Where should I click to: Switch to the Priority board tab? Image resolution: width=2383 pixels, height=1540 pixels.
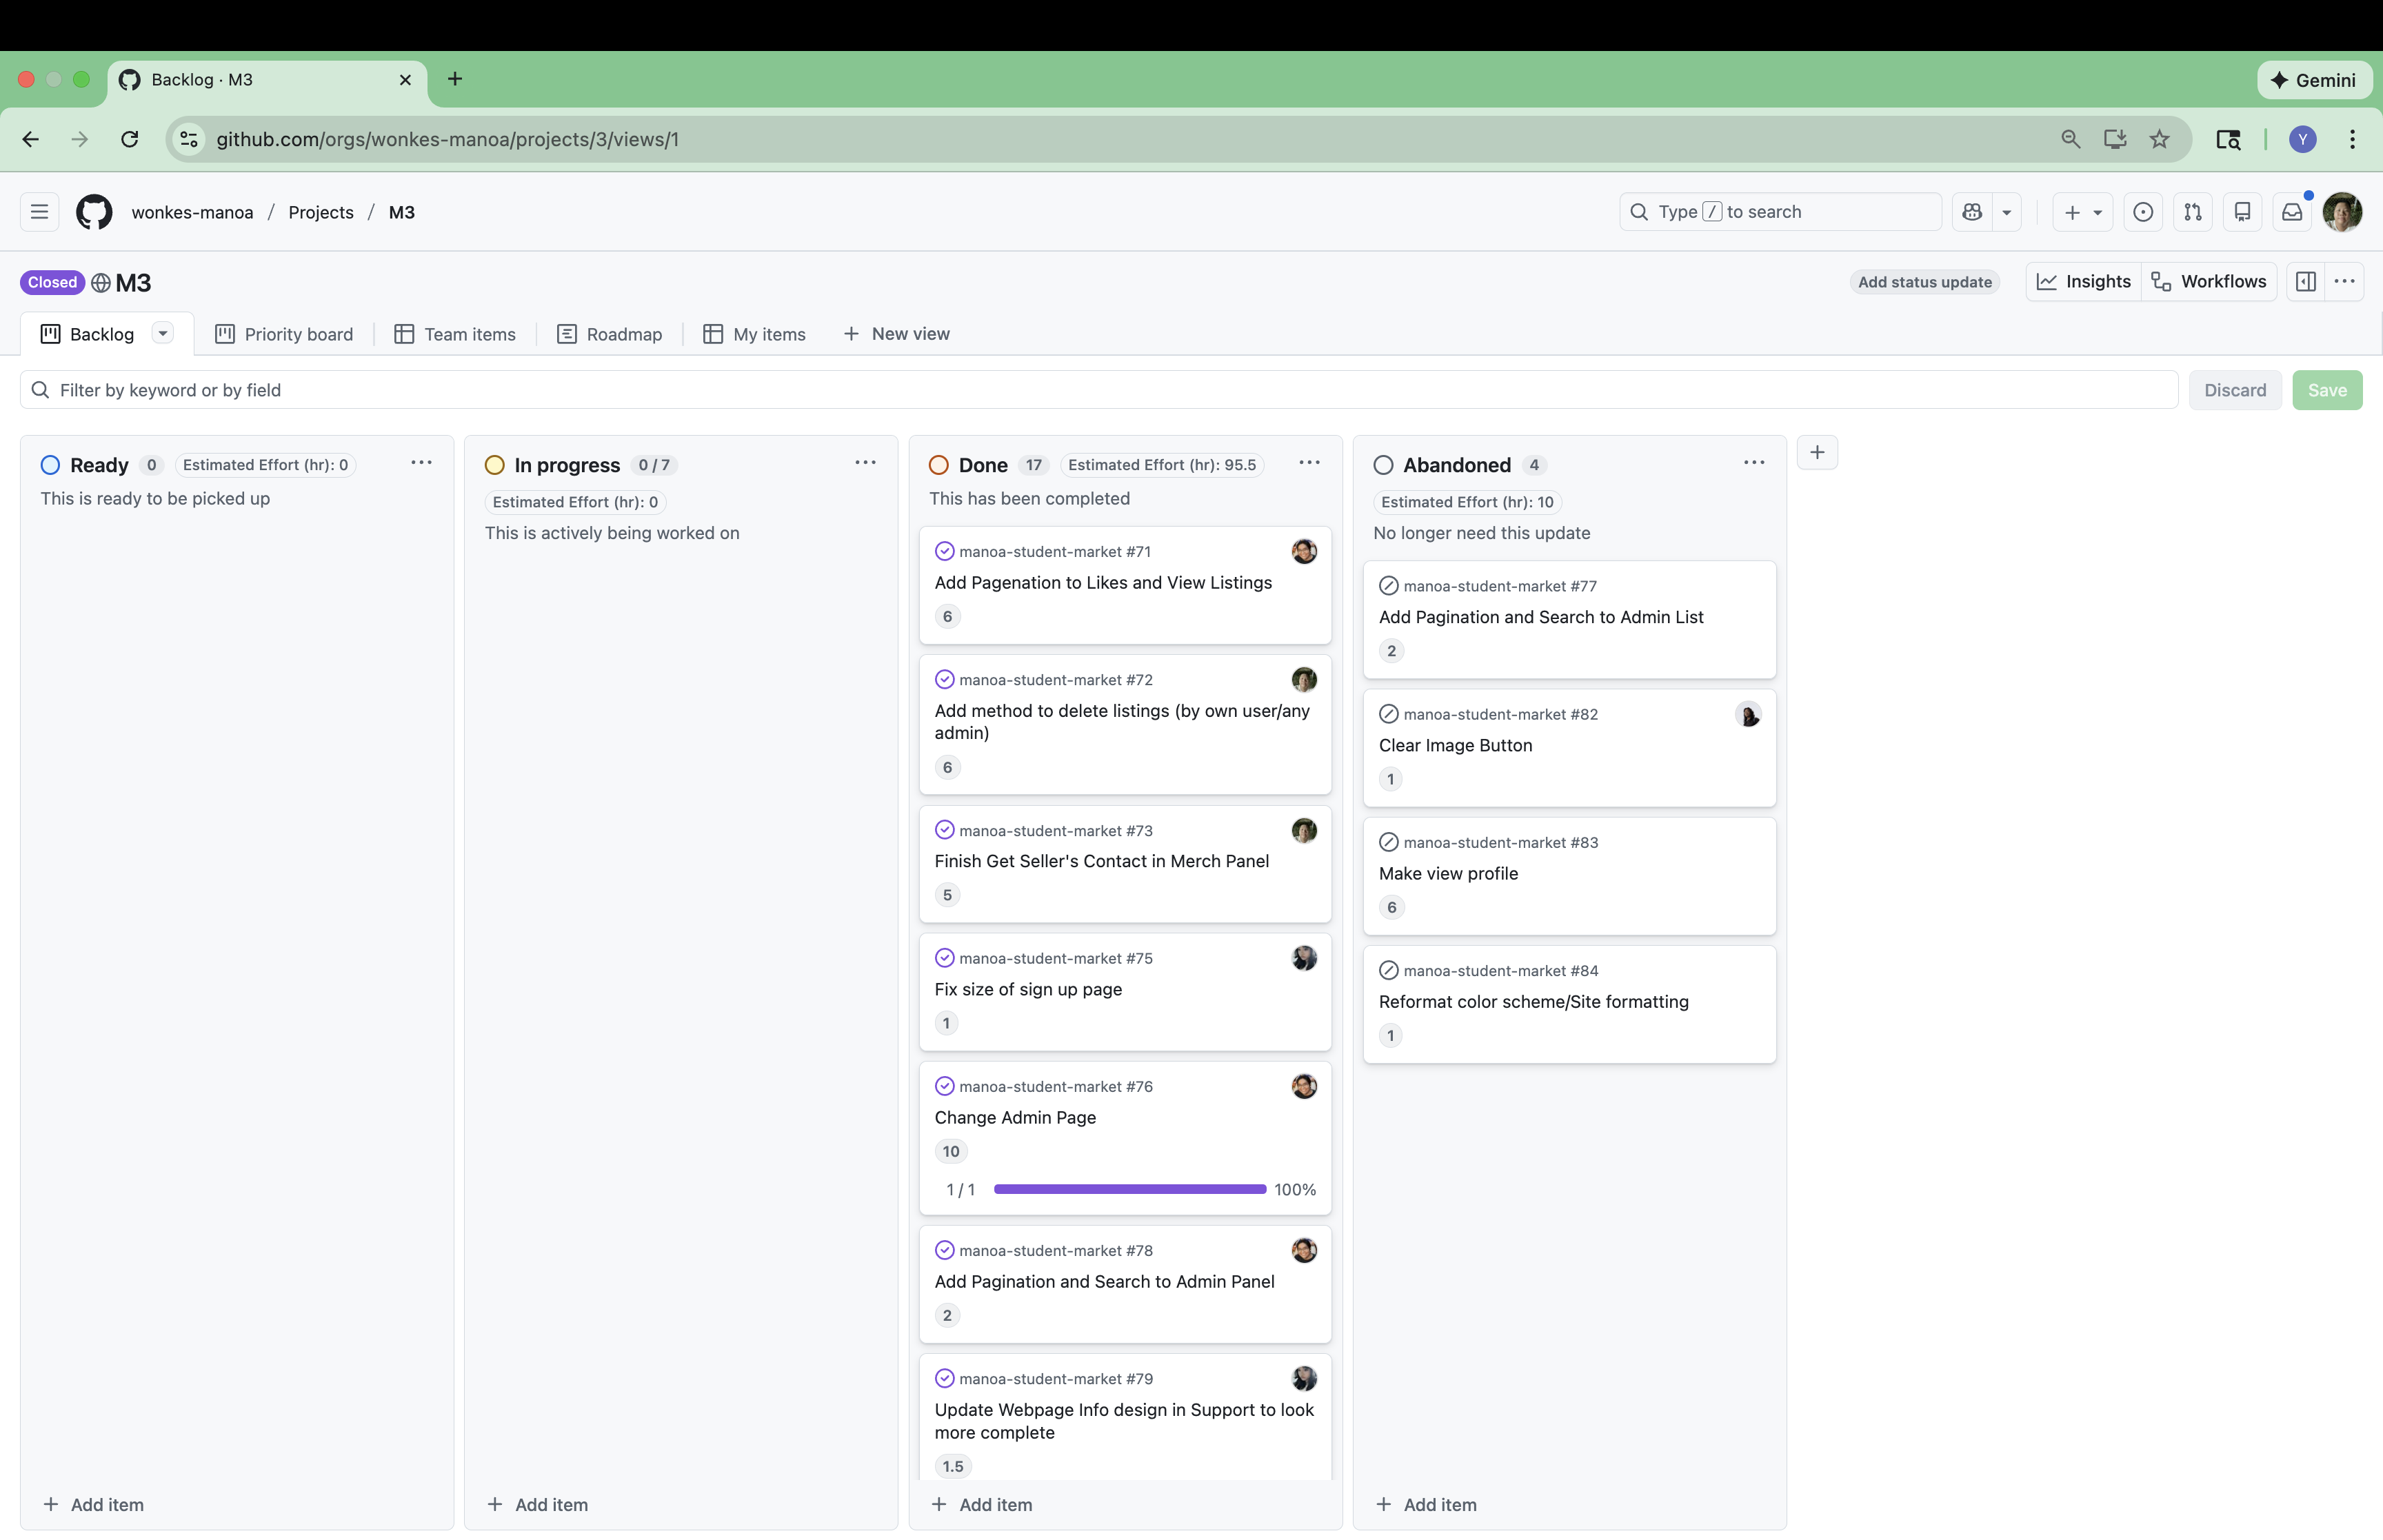click(x=284, y=334)
